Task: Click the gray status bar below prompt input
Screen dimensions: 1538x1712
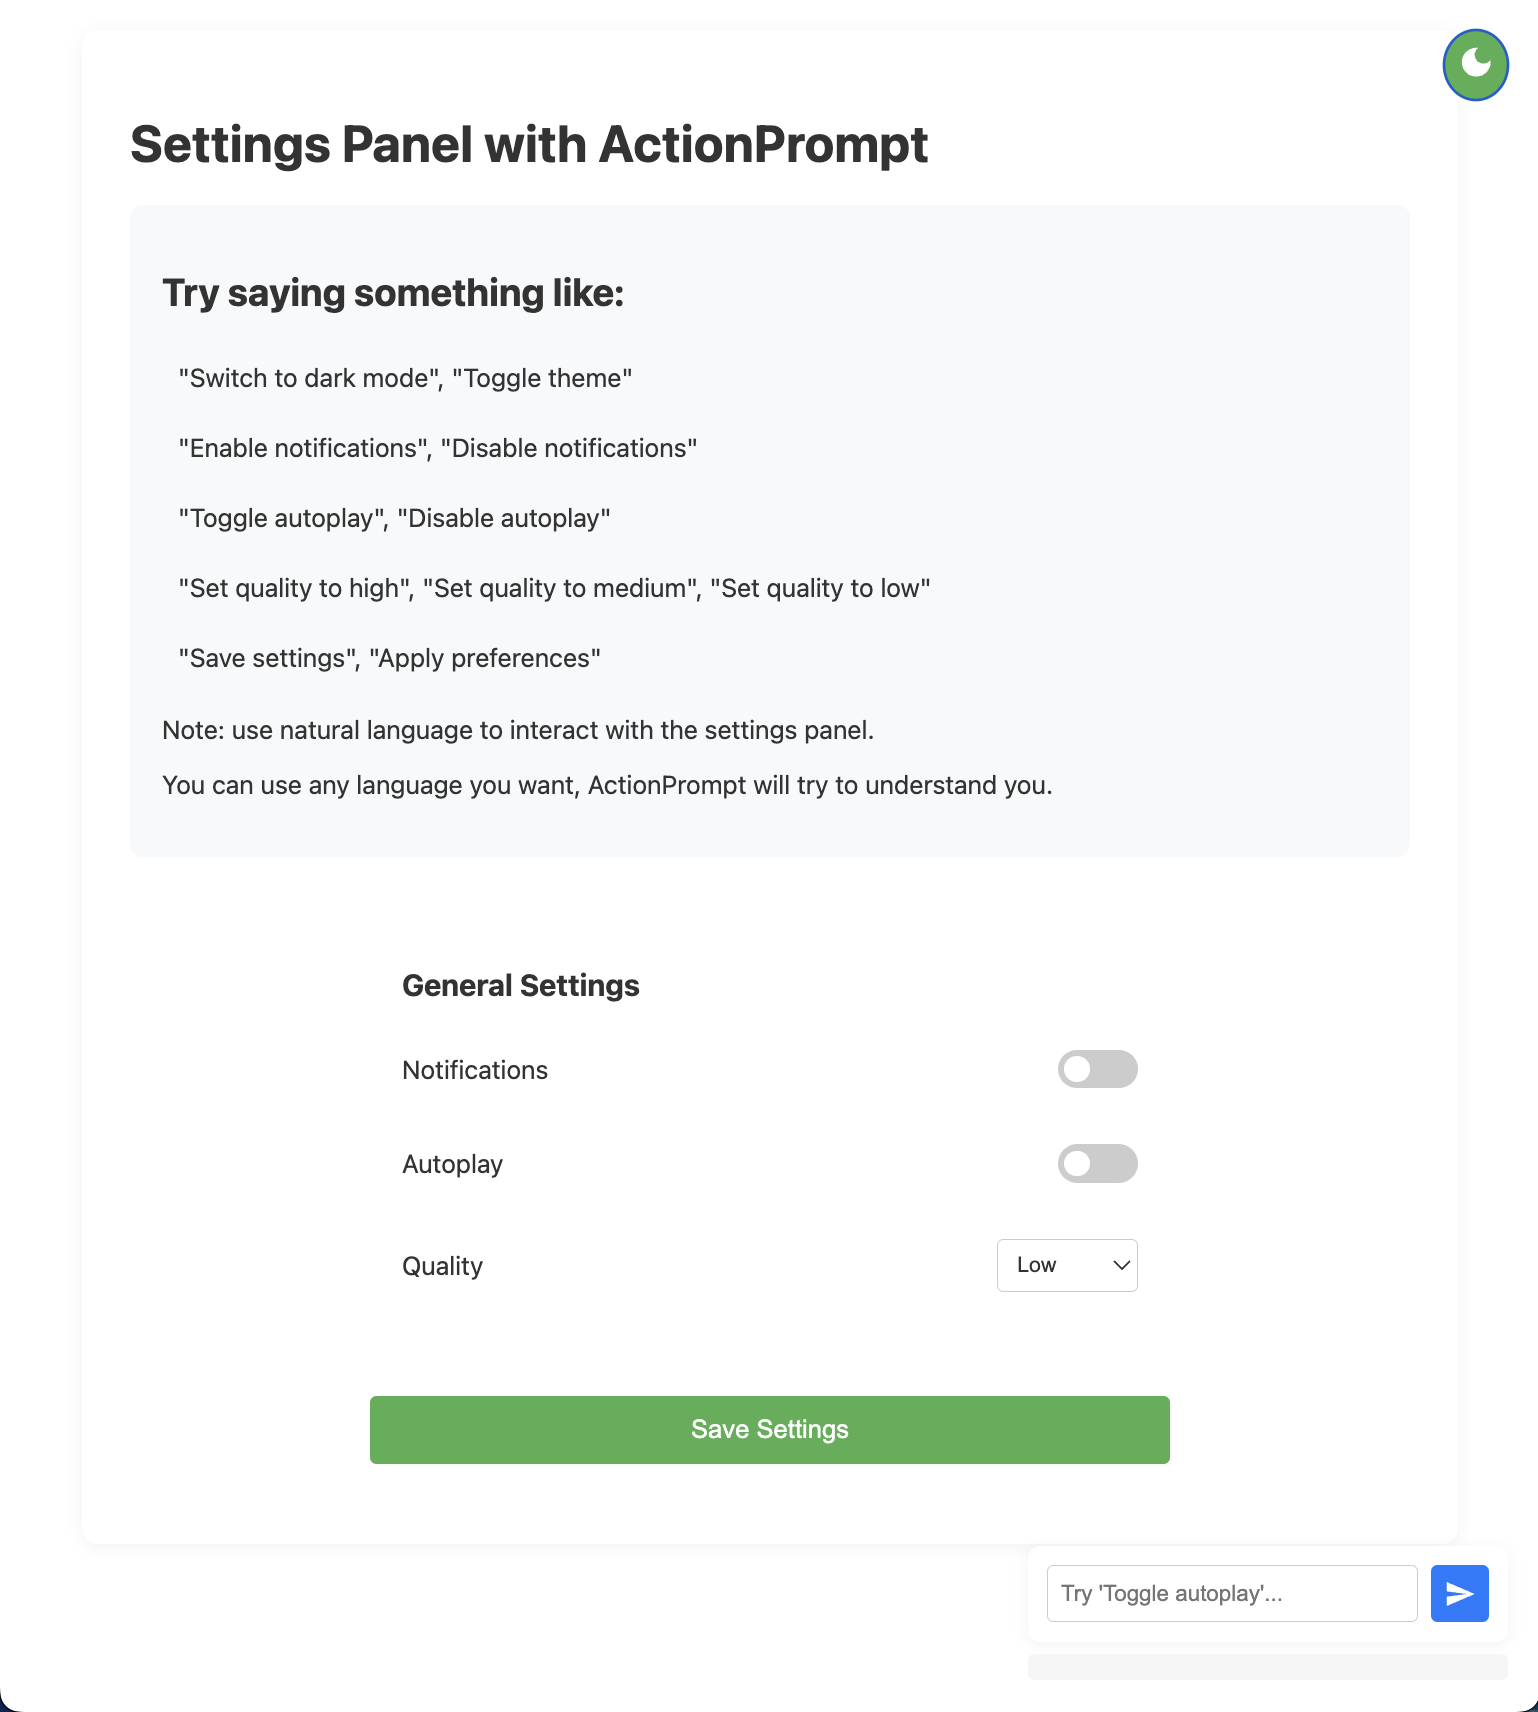Action: point(1266,1666)
